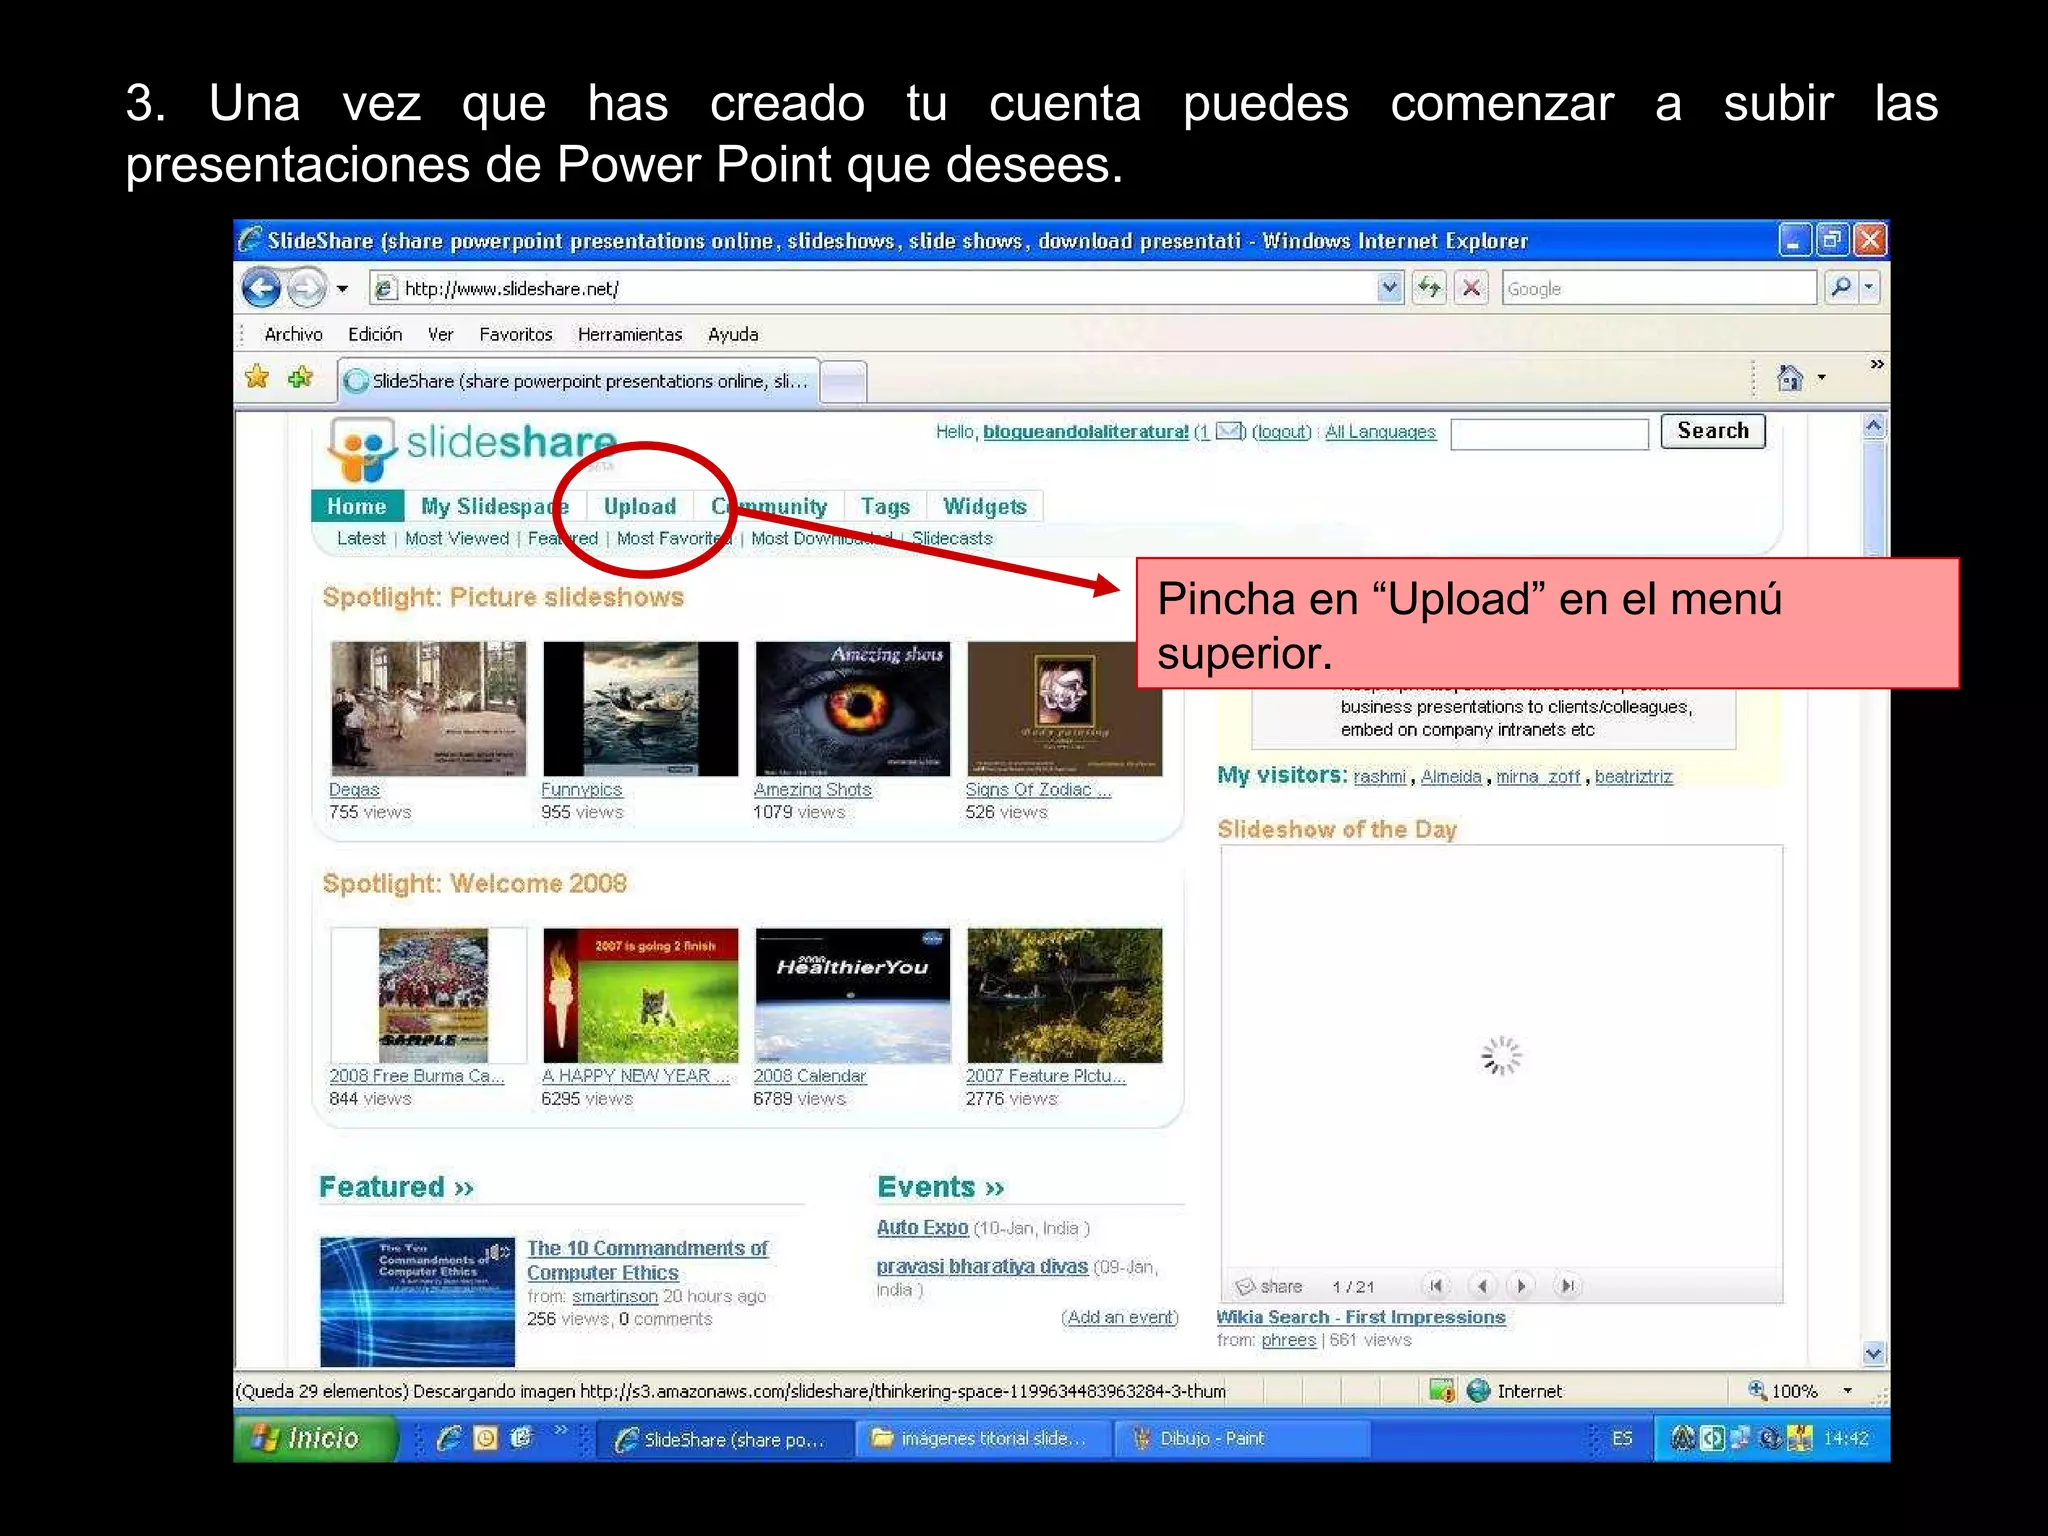The height and width of the screenshot is (1536, 2048).
Task: Jump to first slide in player
Action: pyautogui.click(x=1436, y=1286)
